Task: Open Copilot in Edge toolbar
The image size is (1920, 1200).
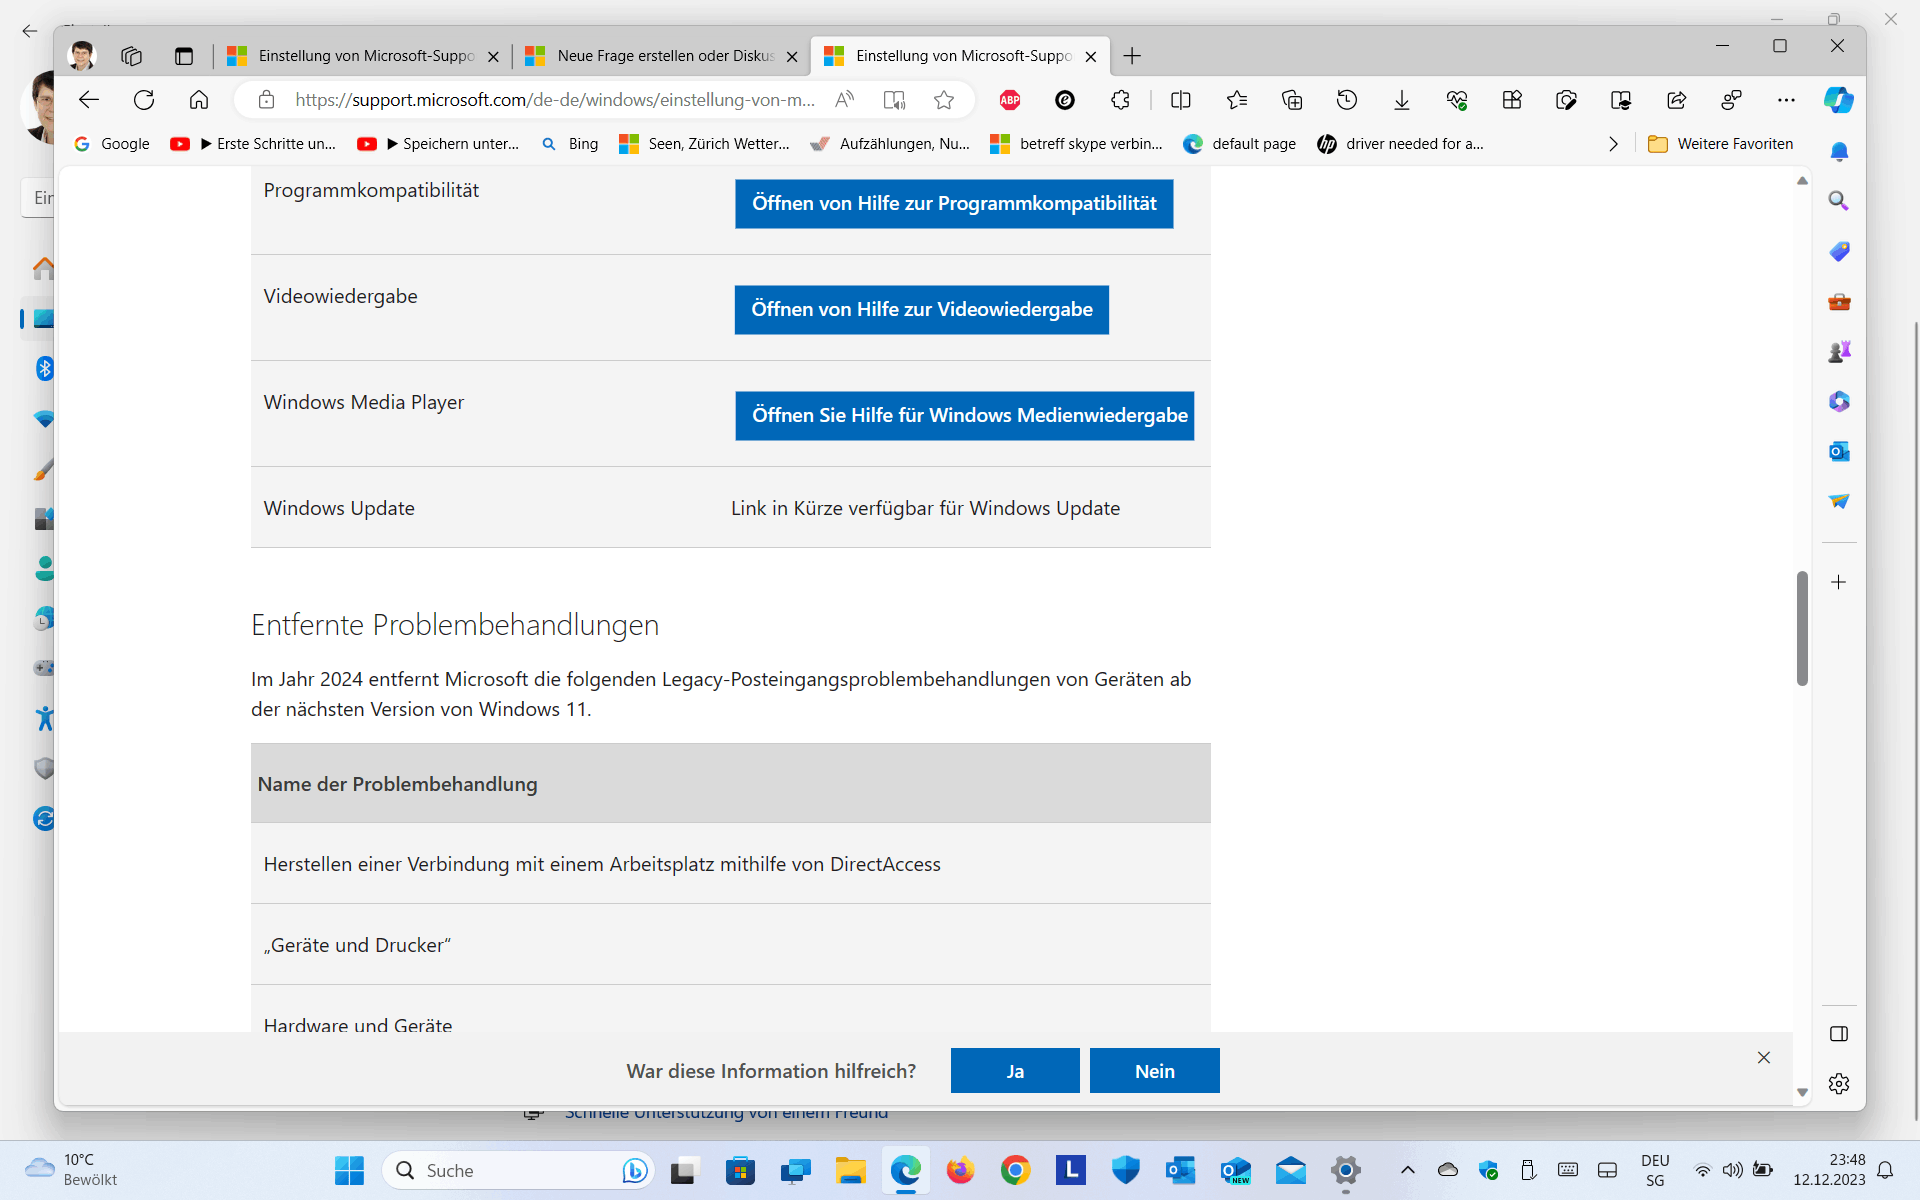Action: pyautogui.click(x=1838, y=100)
